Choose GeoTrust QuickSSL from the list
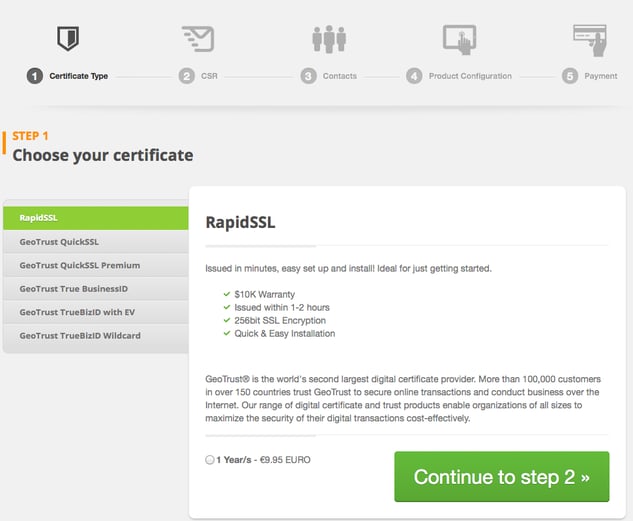Viewport: 633px width, 521px height. click(96, 242)
